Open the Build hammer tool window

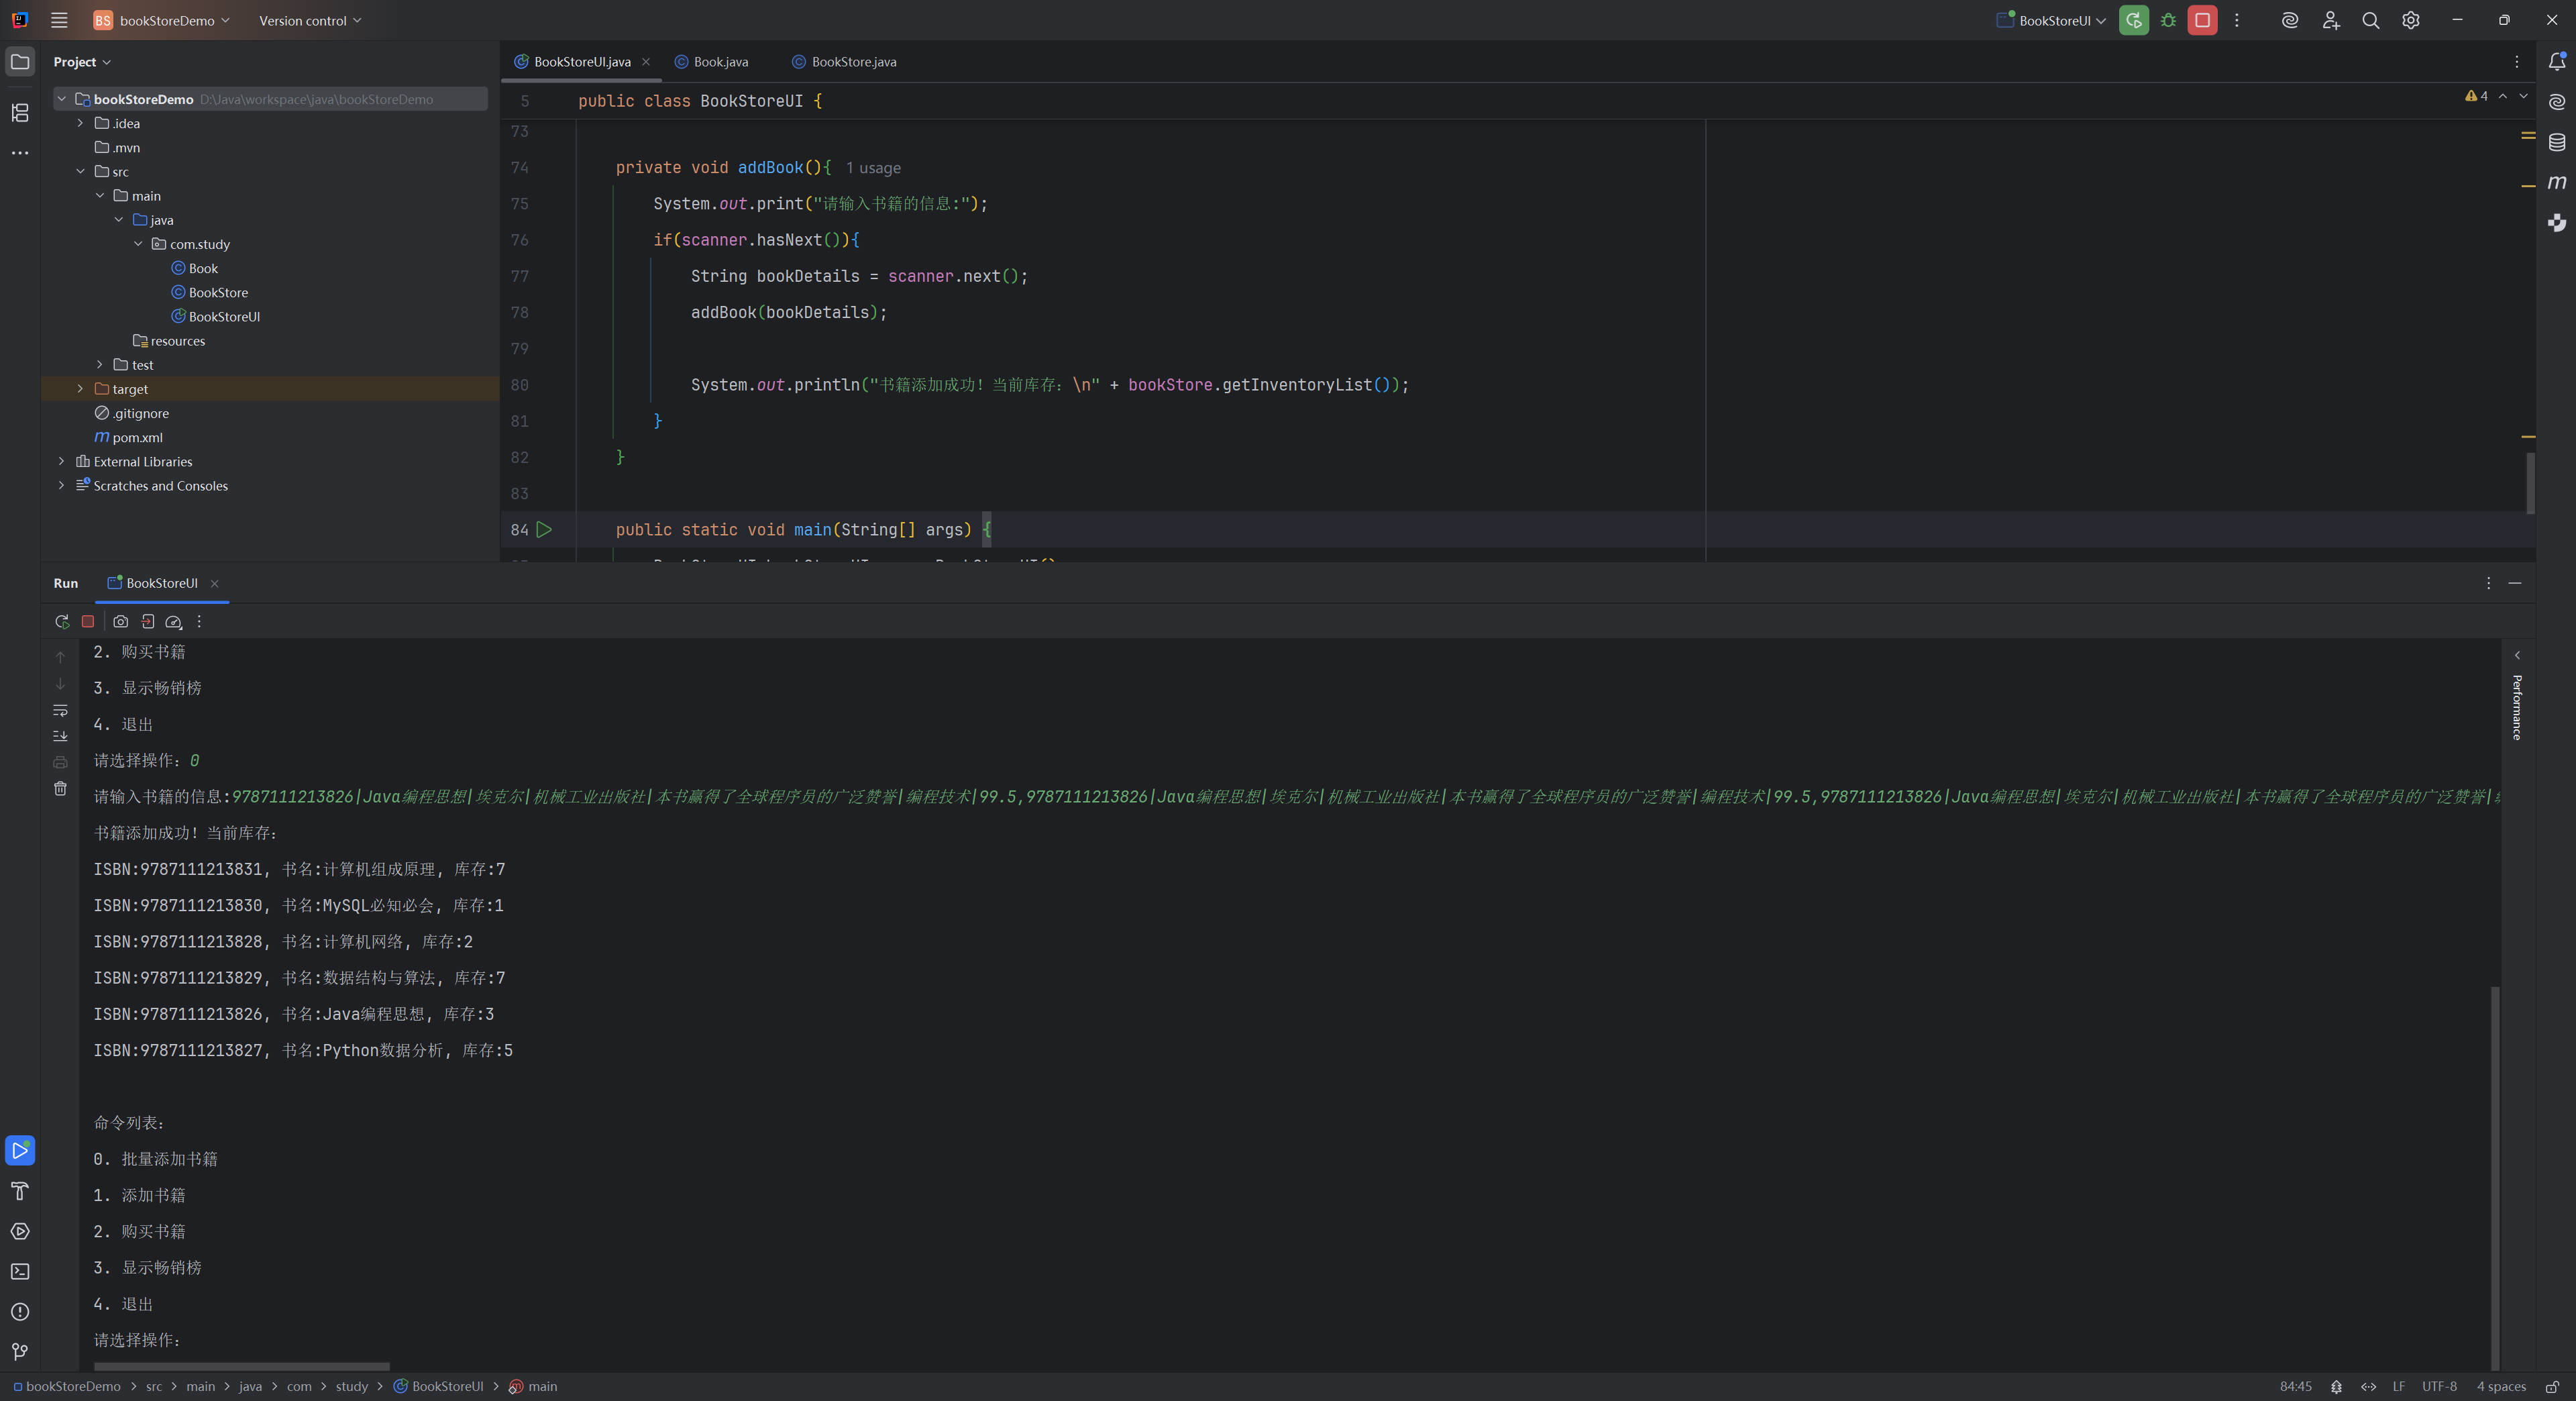[x=20, y=1191]
